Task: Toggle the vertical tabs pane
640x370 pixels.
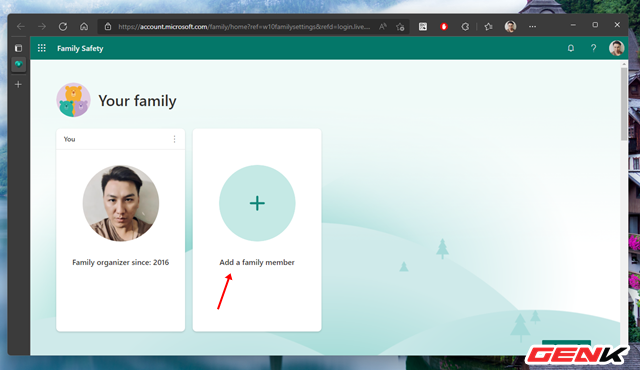Action: [x=18, y=48]
